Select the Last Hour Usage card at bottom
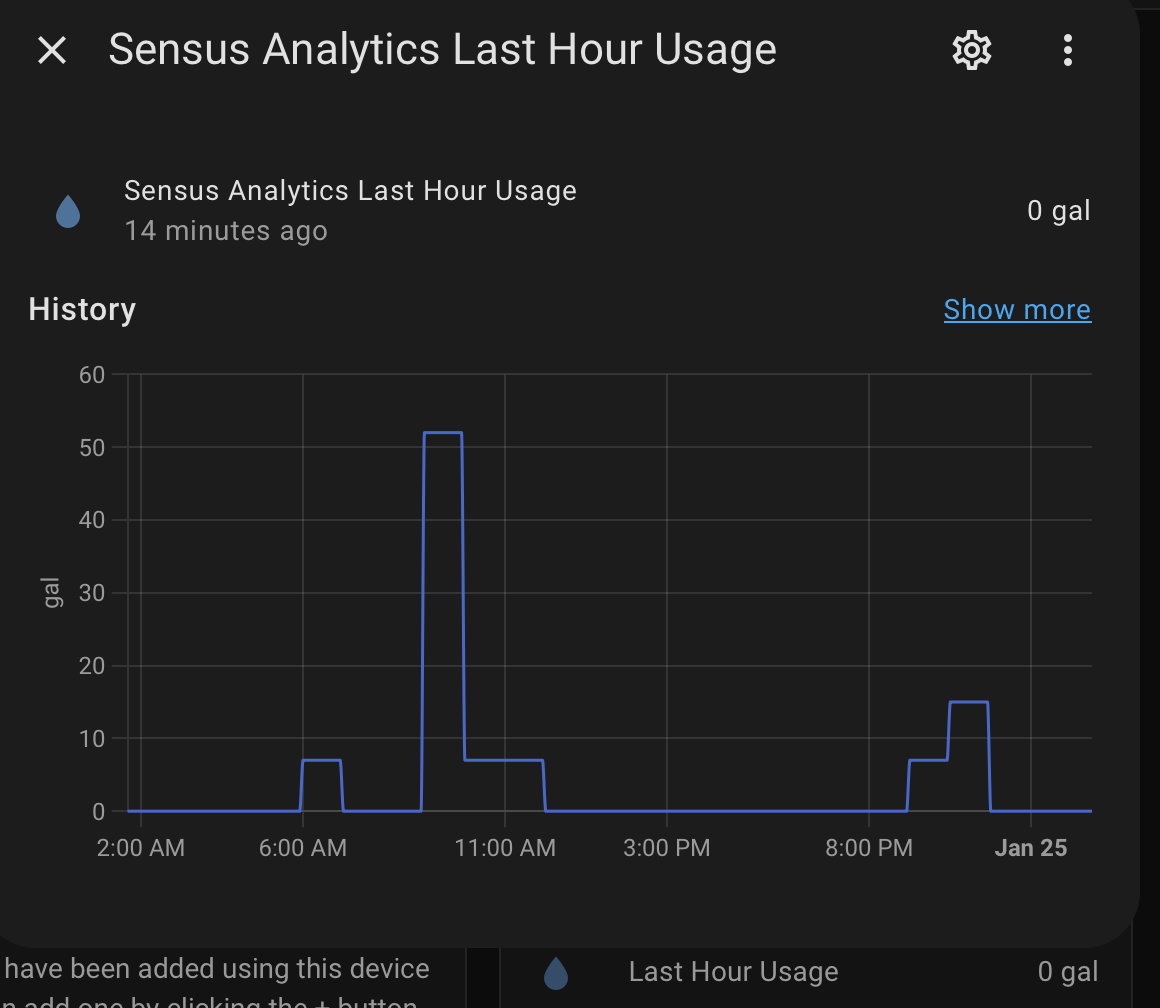1160x1008 pixels. 733,971
